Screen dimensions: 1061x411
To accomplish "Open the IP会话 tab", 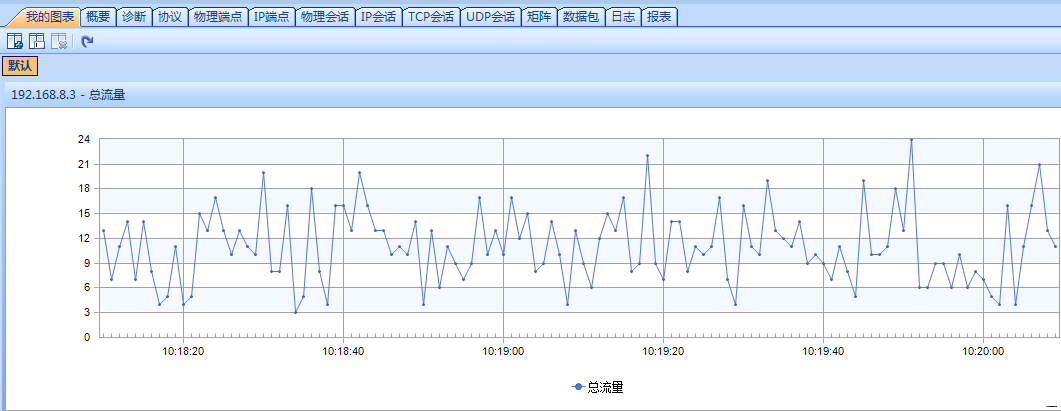I will pyautogui.click(x=379, y=16).
